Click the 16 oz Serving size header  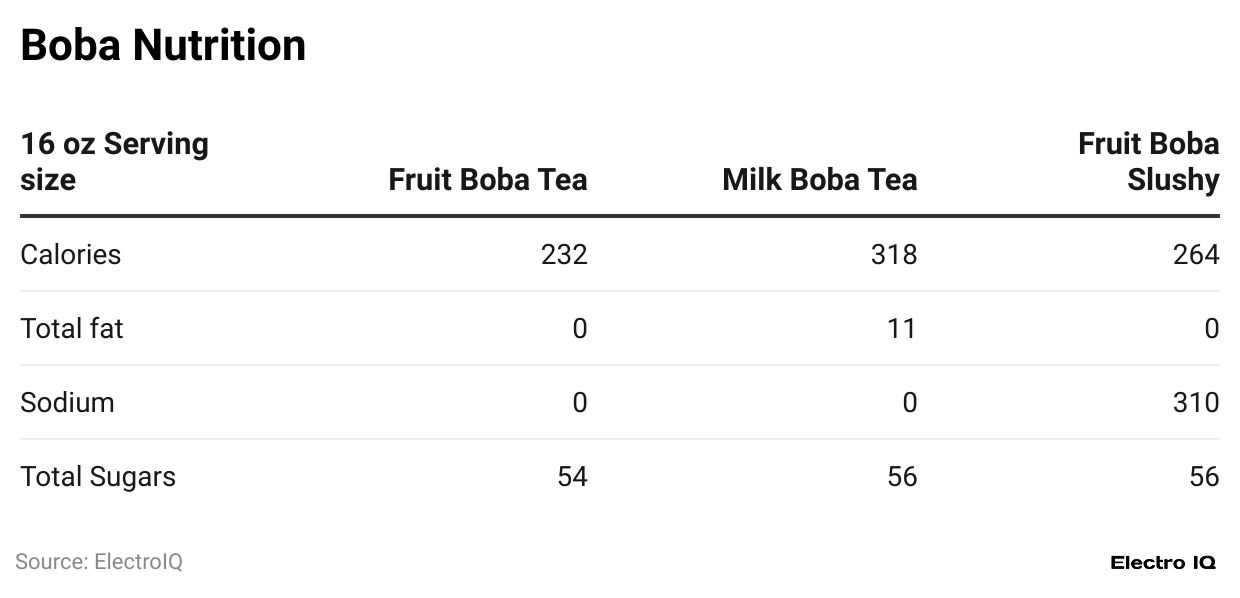tap(115, 162)
